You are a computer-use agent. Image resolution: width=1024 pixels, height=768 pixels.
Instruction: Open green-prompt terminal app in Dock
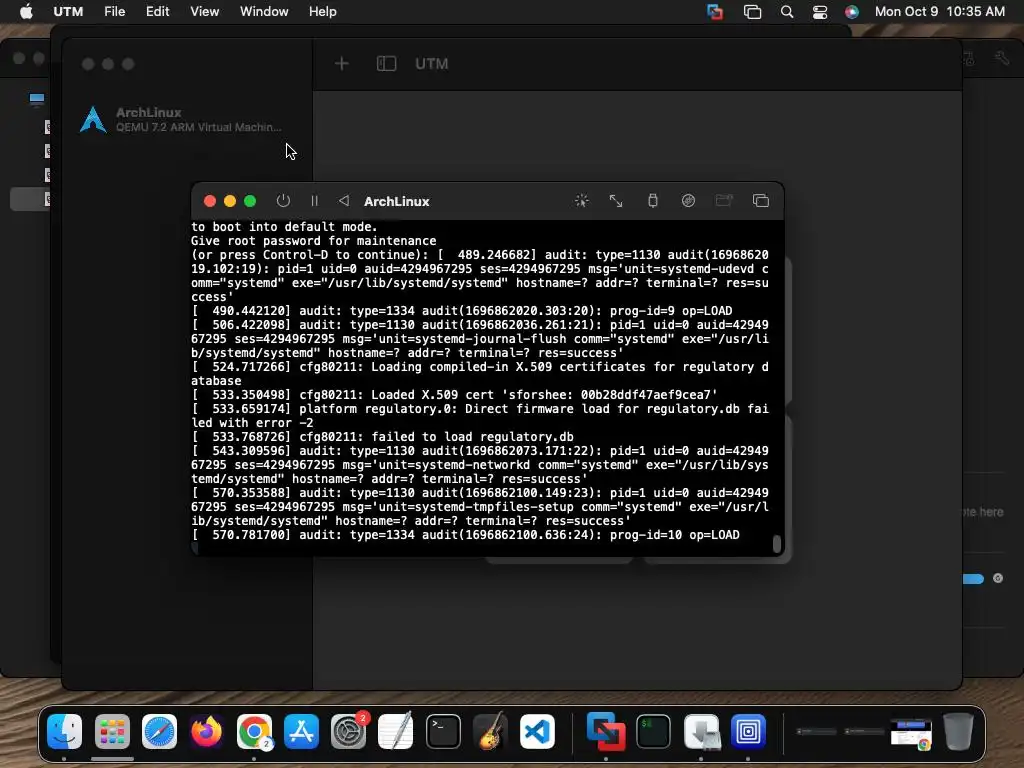pyautogui.click(x=653, y=731)
